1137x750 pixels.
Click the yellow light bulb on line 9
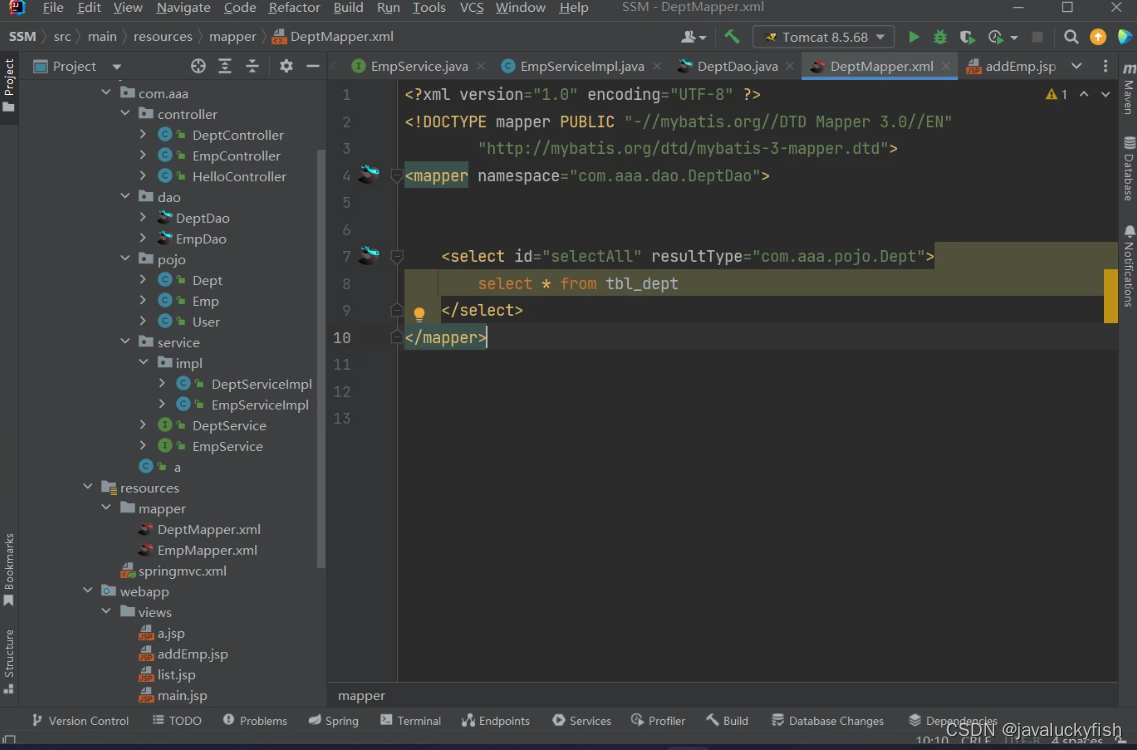[x=420, y=313]
